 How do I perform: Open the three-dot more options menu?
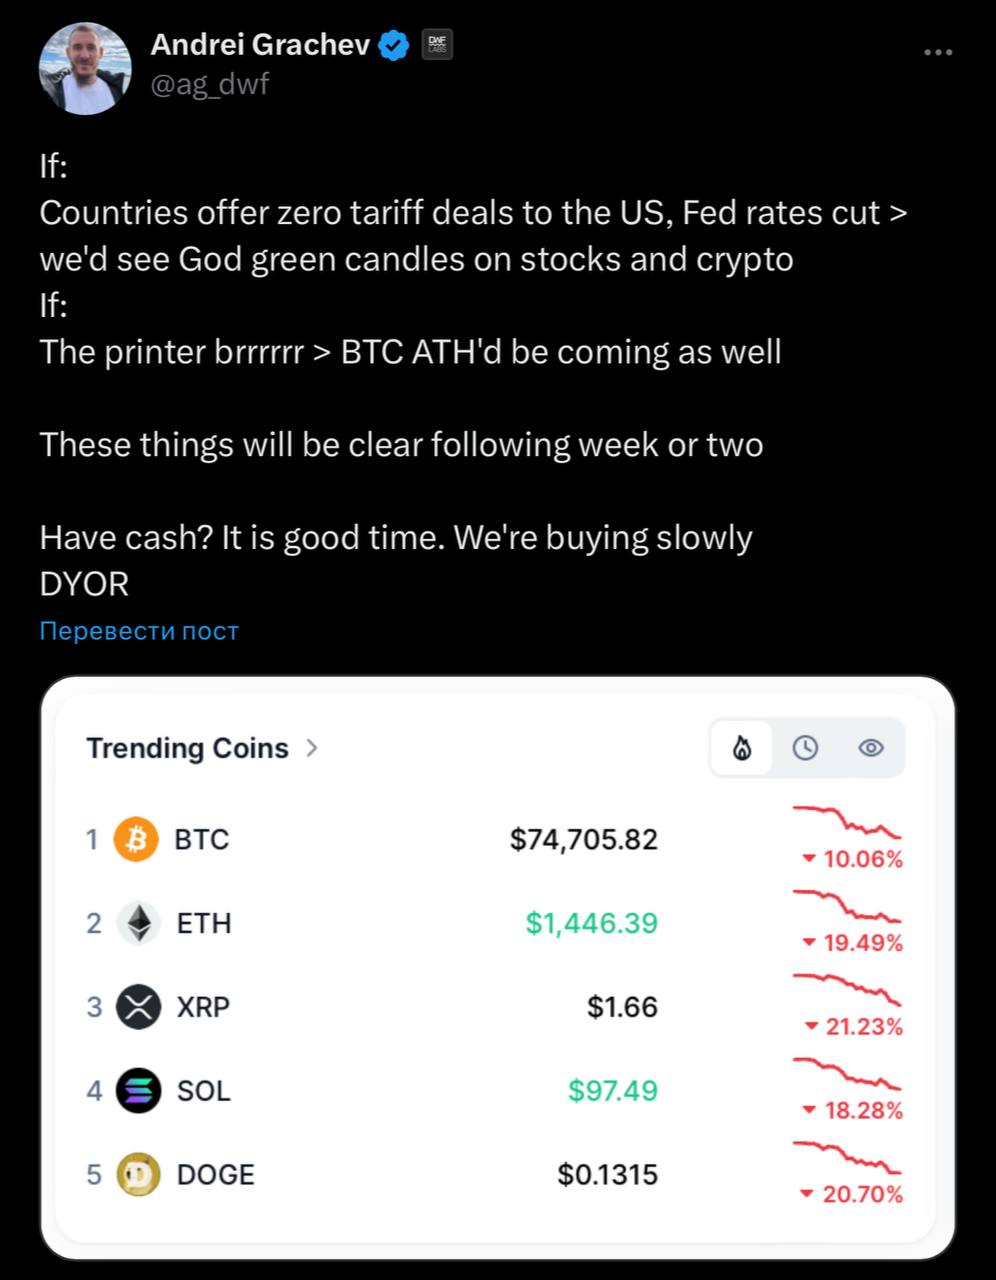[x=938, y=52]
